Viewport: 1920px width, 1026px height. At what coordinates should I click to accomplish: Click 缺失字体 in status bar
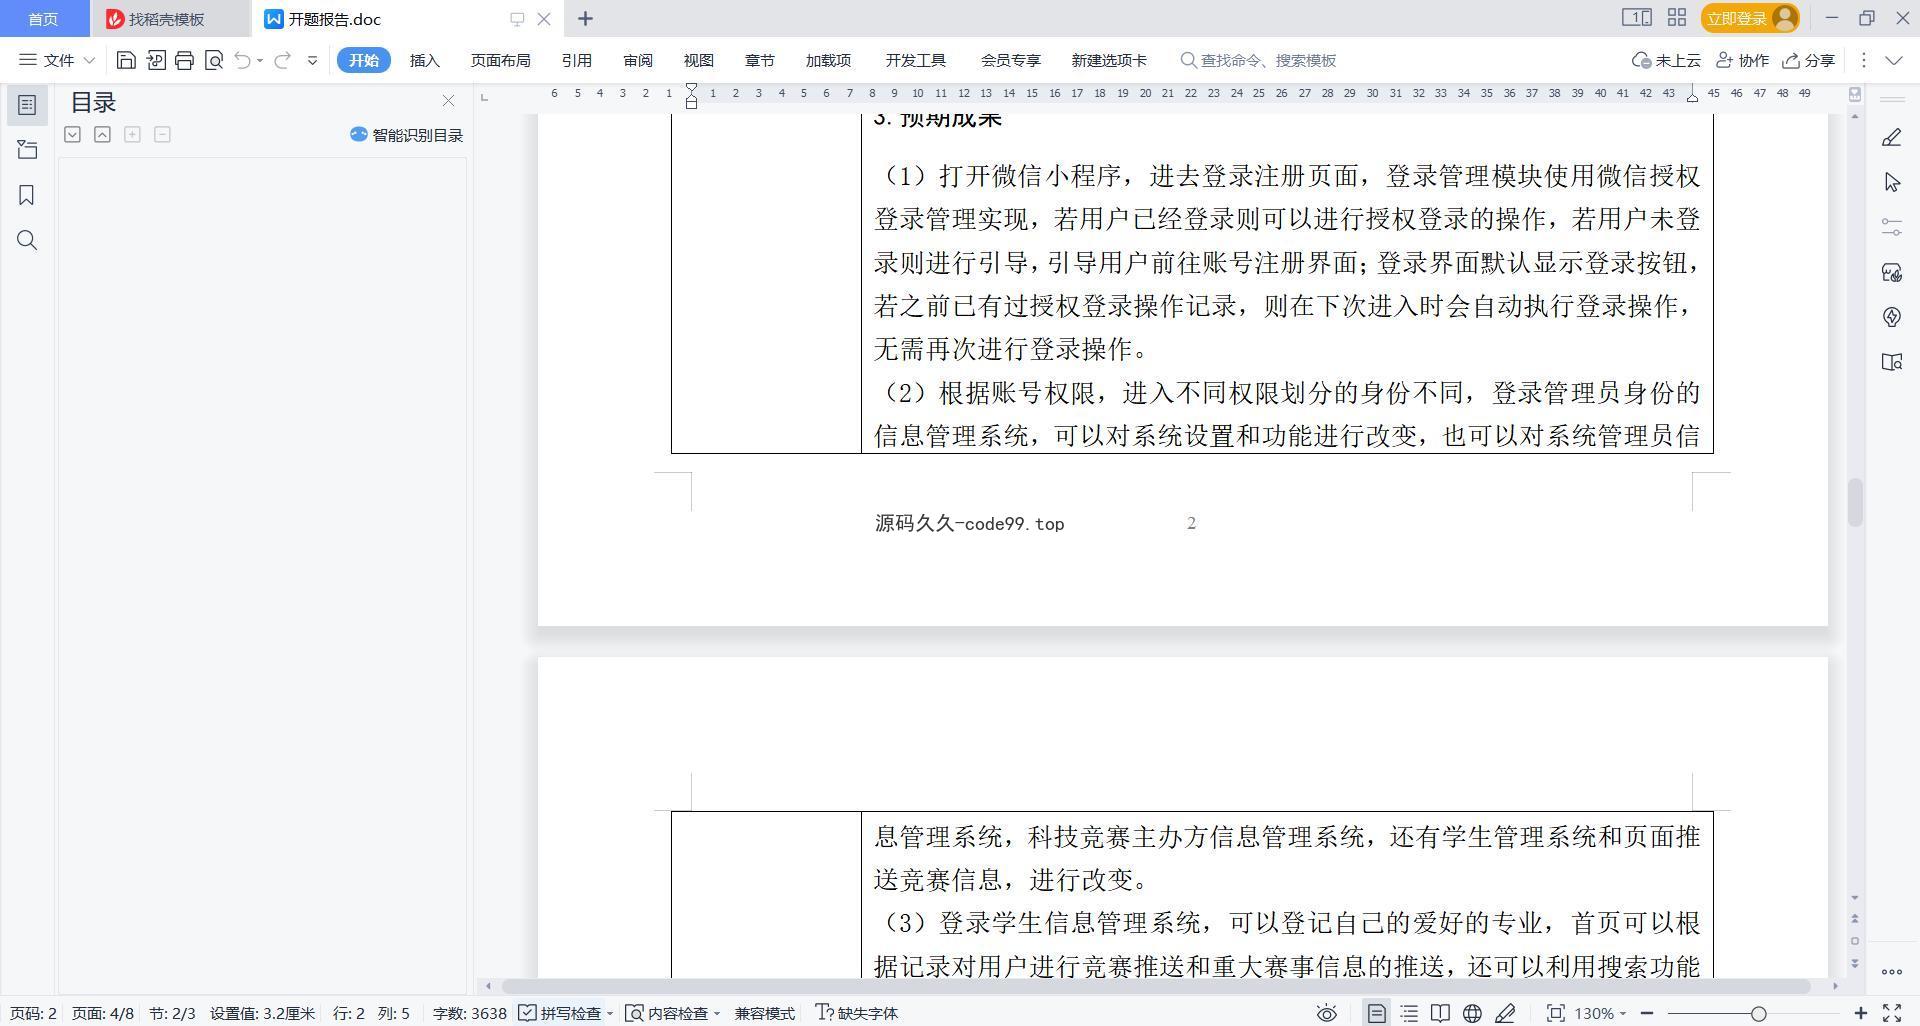pyautogui.click(x=857, y=1013)
